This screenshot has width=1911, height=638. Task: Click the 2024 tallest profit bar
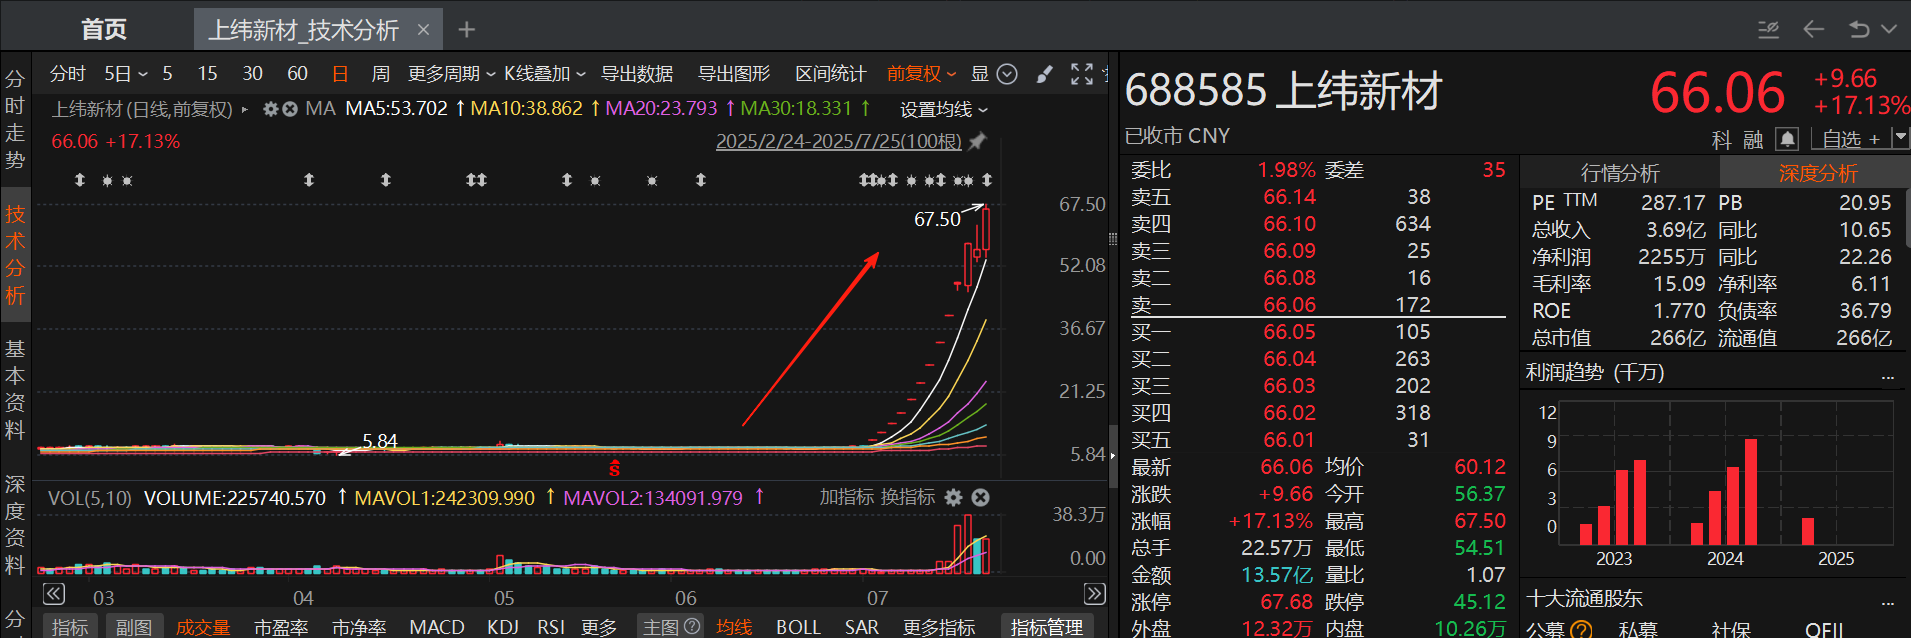click(x=1750, y=491)
